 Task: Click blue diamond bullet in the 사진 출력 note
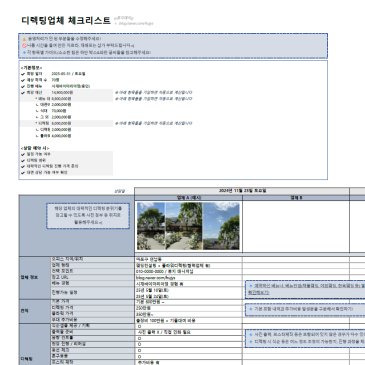250,334
